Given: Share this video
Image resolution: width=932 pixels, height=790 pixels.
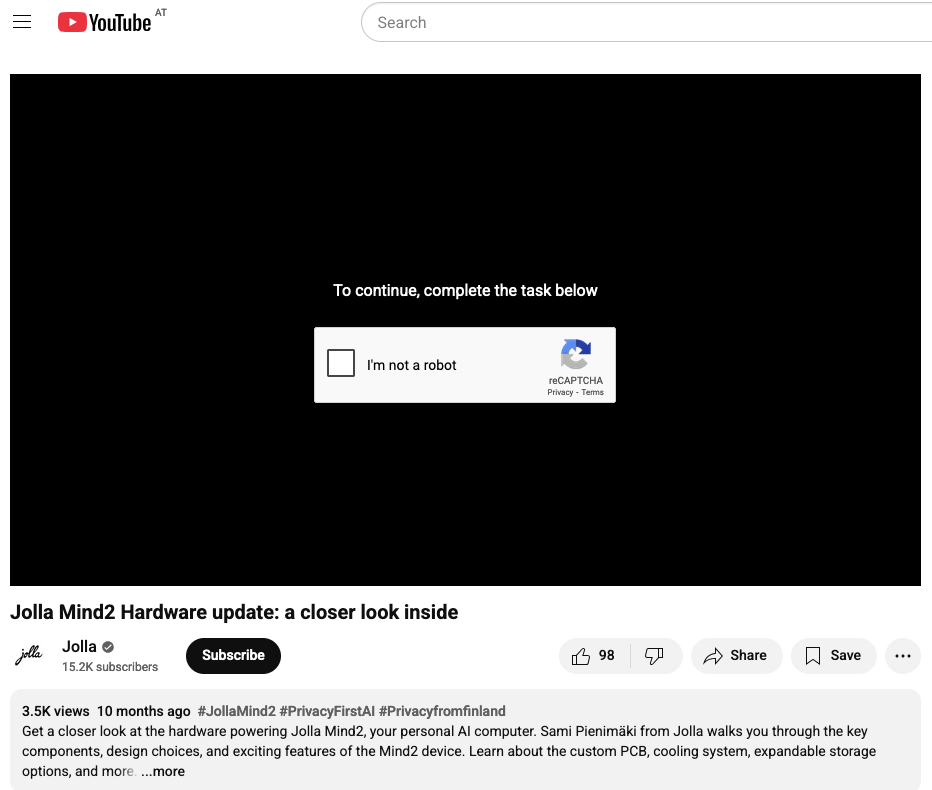Looking at the screenshot, I should click(x=735, y=656).
